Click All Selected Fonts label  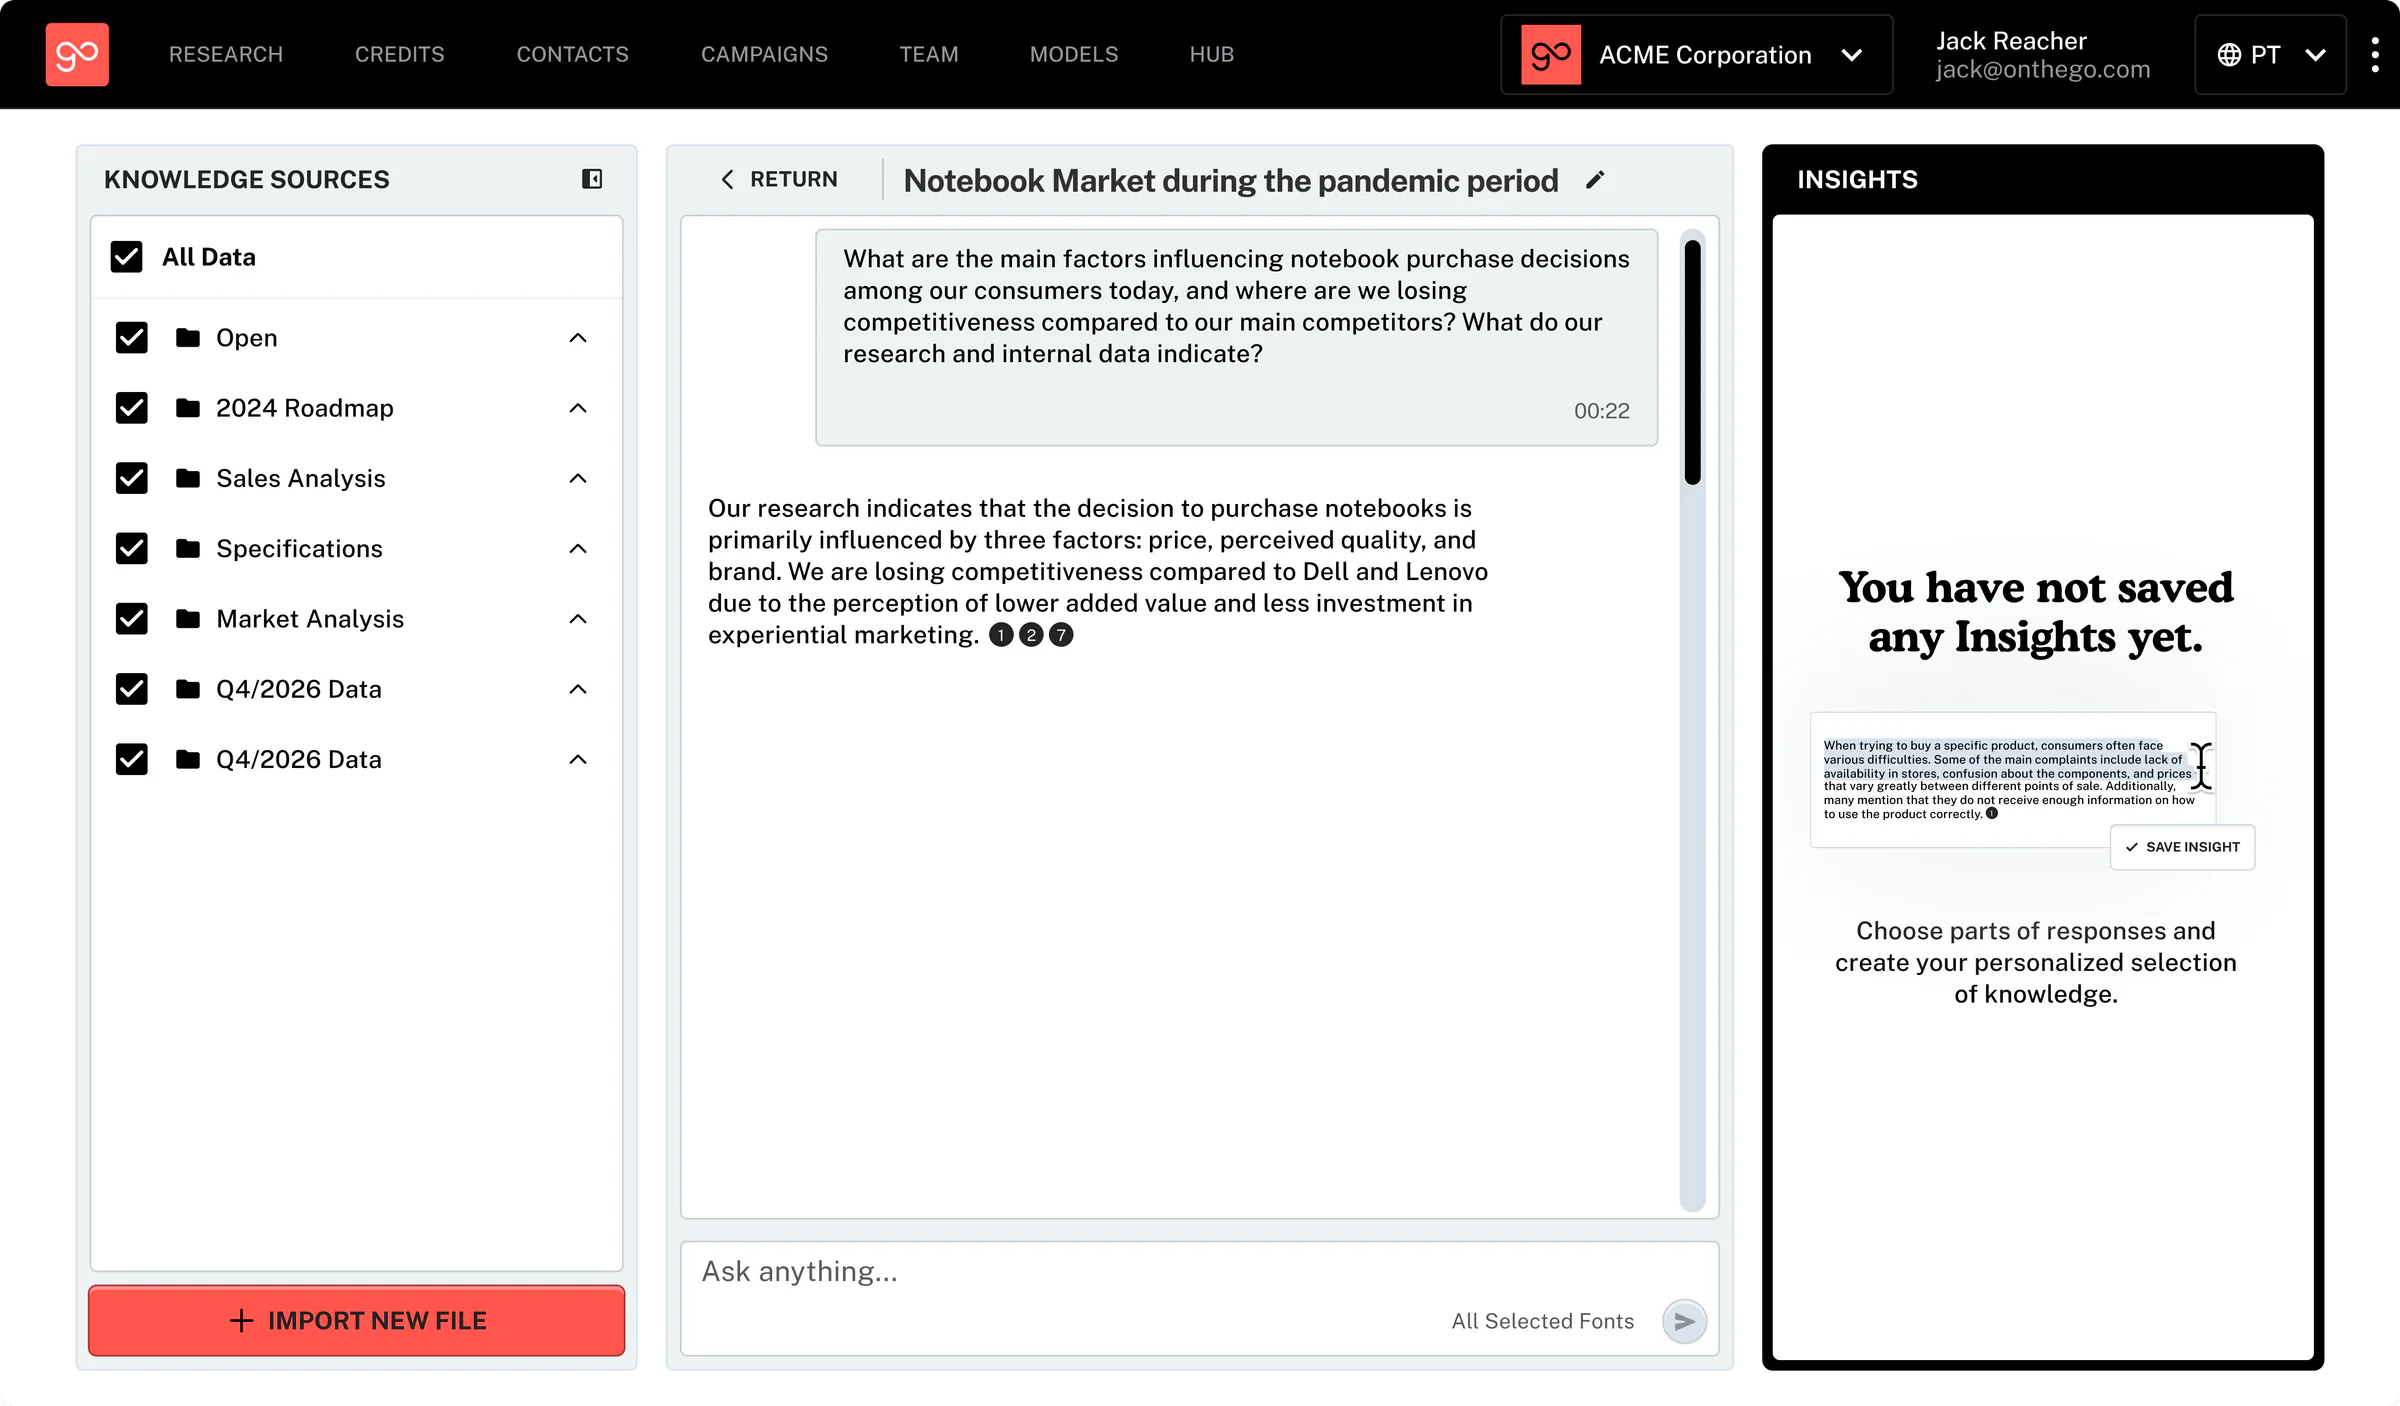click(x=1543, y=1321)
